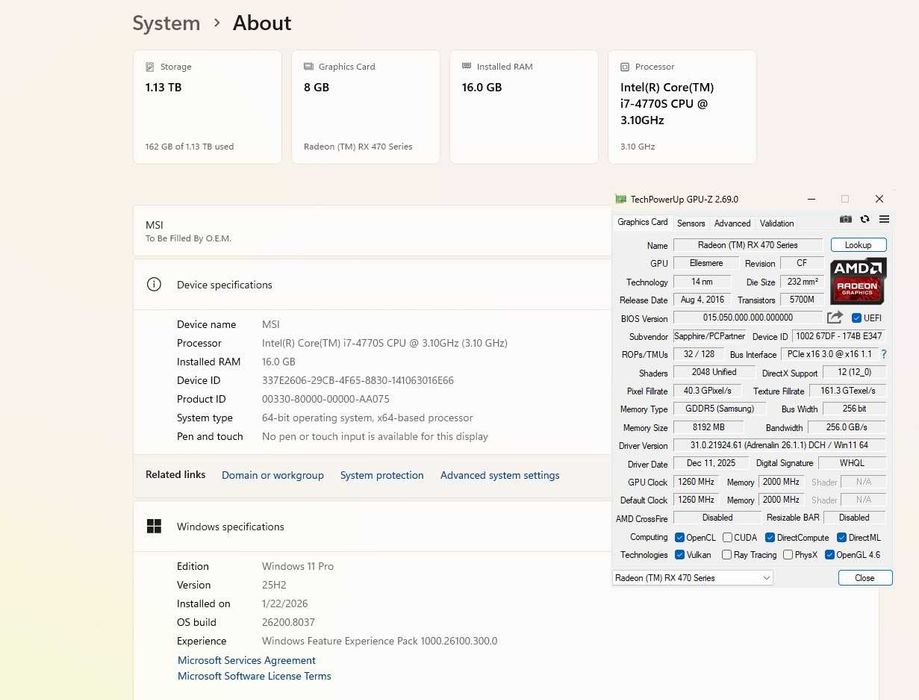
Task: Toggle the OpenCL checkbox
Action: coord(679,537)
